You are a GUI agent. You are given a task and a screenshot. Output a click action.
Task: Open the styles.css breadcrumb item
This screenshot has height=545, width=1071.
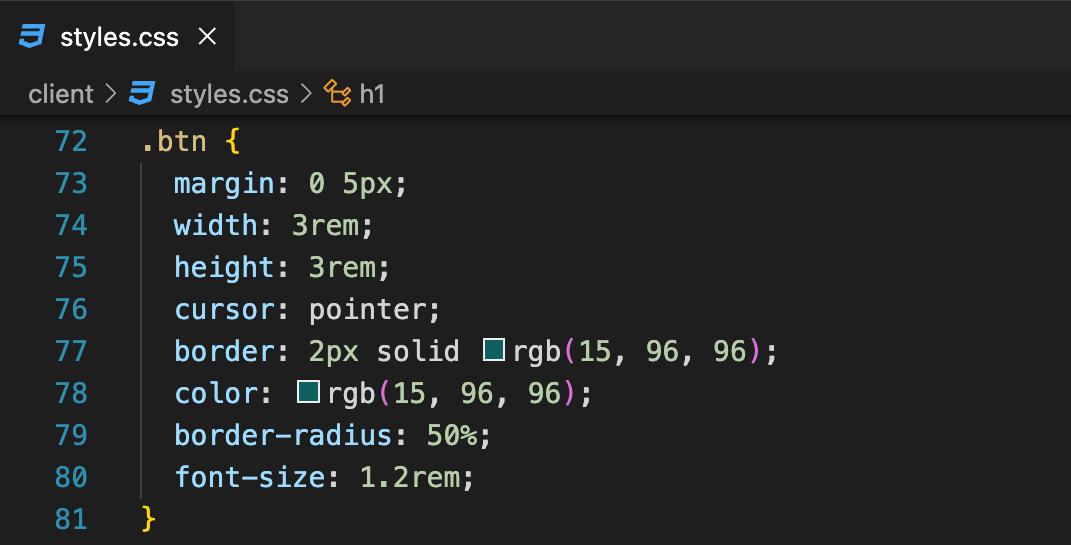tap(229, 94)
